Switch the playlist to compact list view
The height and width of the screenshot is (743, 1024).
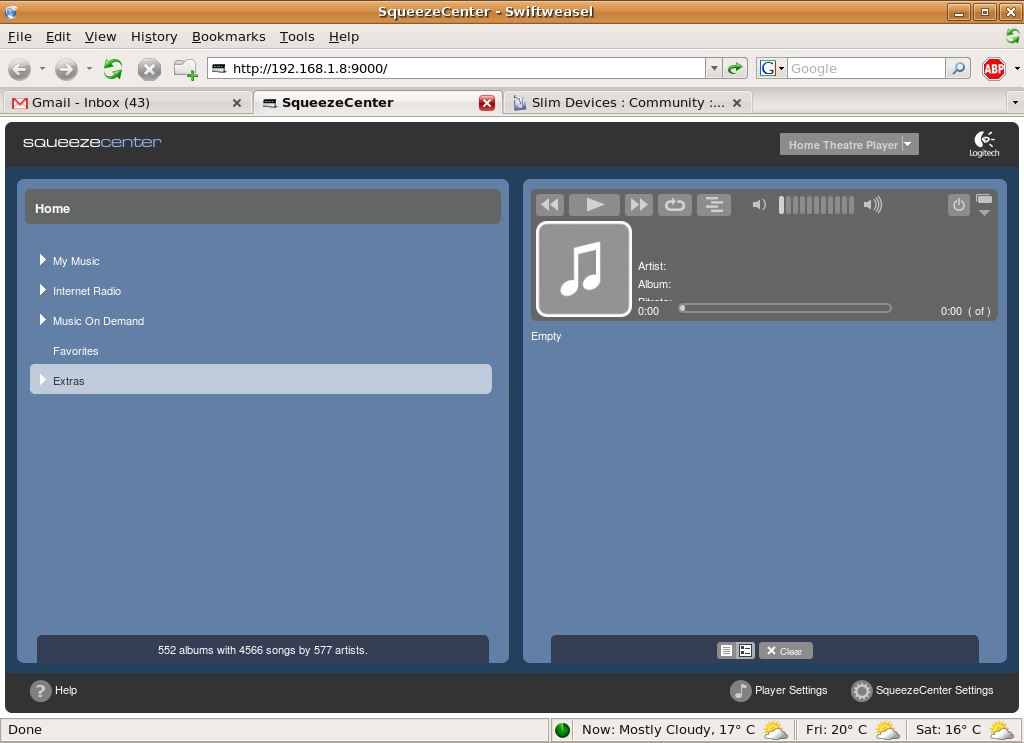(726, 651)
